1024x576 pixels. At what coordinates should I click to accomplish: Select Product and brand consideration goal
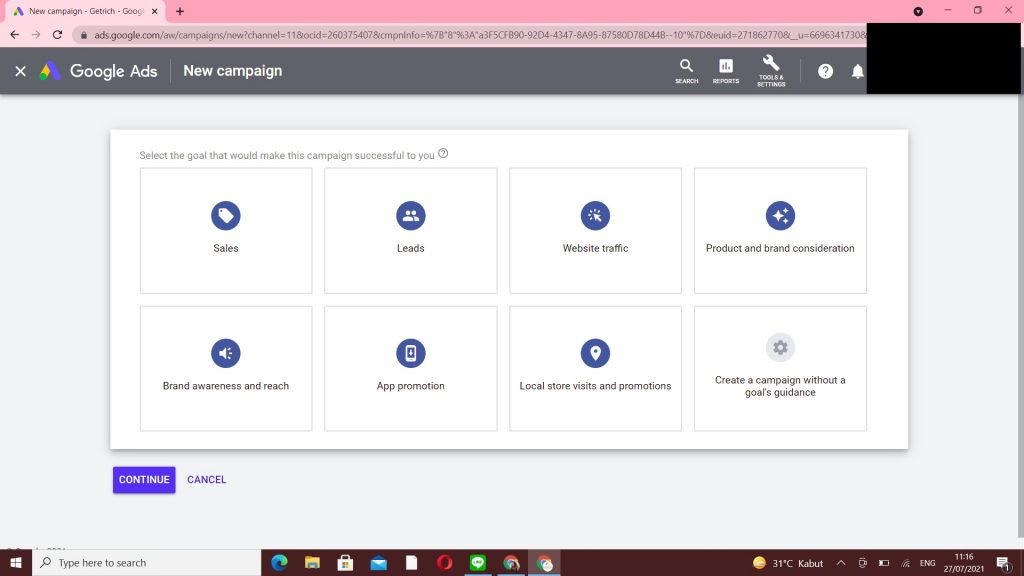[780, 230]
